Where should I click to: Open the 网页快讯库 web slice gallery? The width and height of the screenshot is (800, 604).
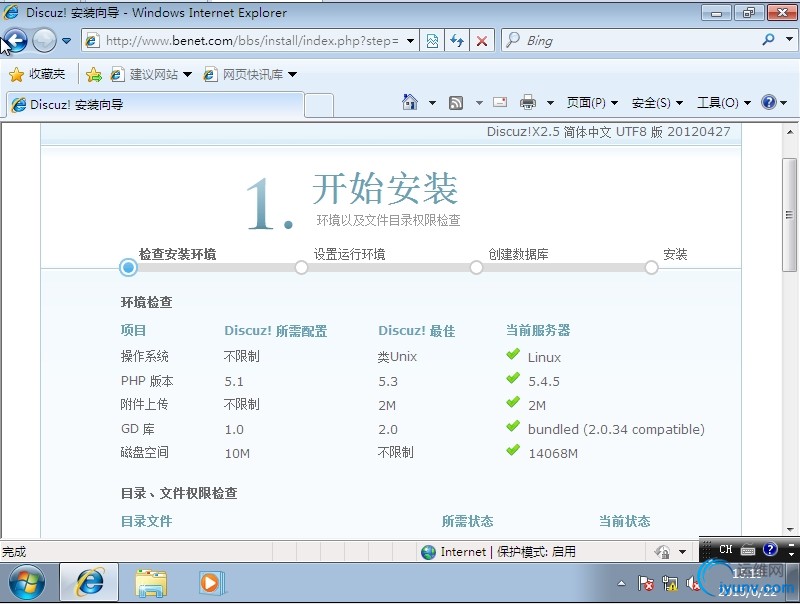click(250, 74)
